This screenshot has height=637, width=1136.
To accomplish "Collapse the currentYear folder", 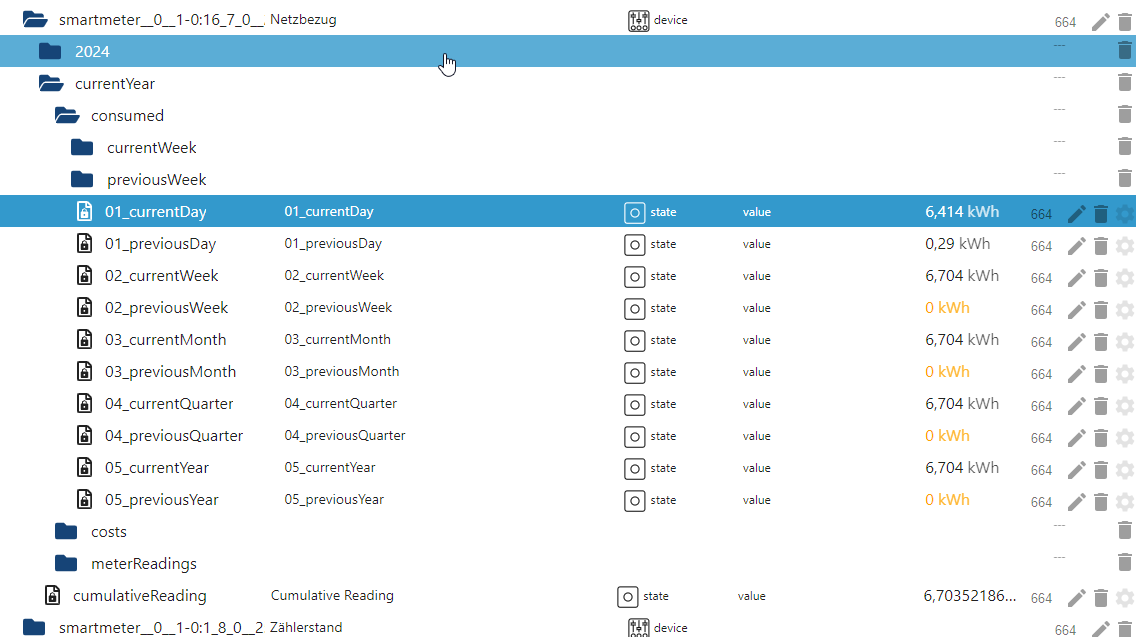I will coord(51,83).
